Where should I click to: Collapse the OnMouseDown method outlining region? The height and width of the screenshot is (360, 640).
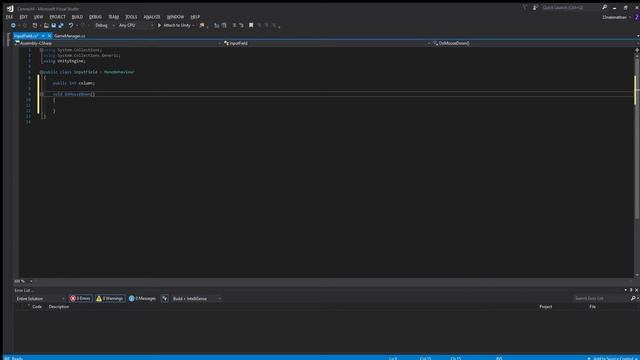pos(41,94)
